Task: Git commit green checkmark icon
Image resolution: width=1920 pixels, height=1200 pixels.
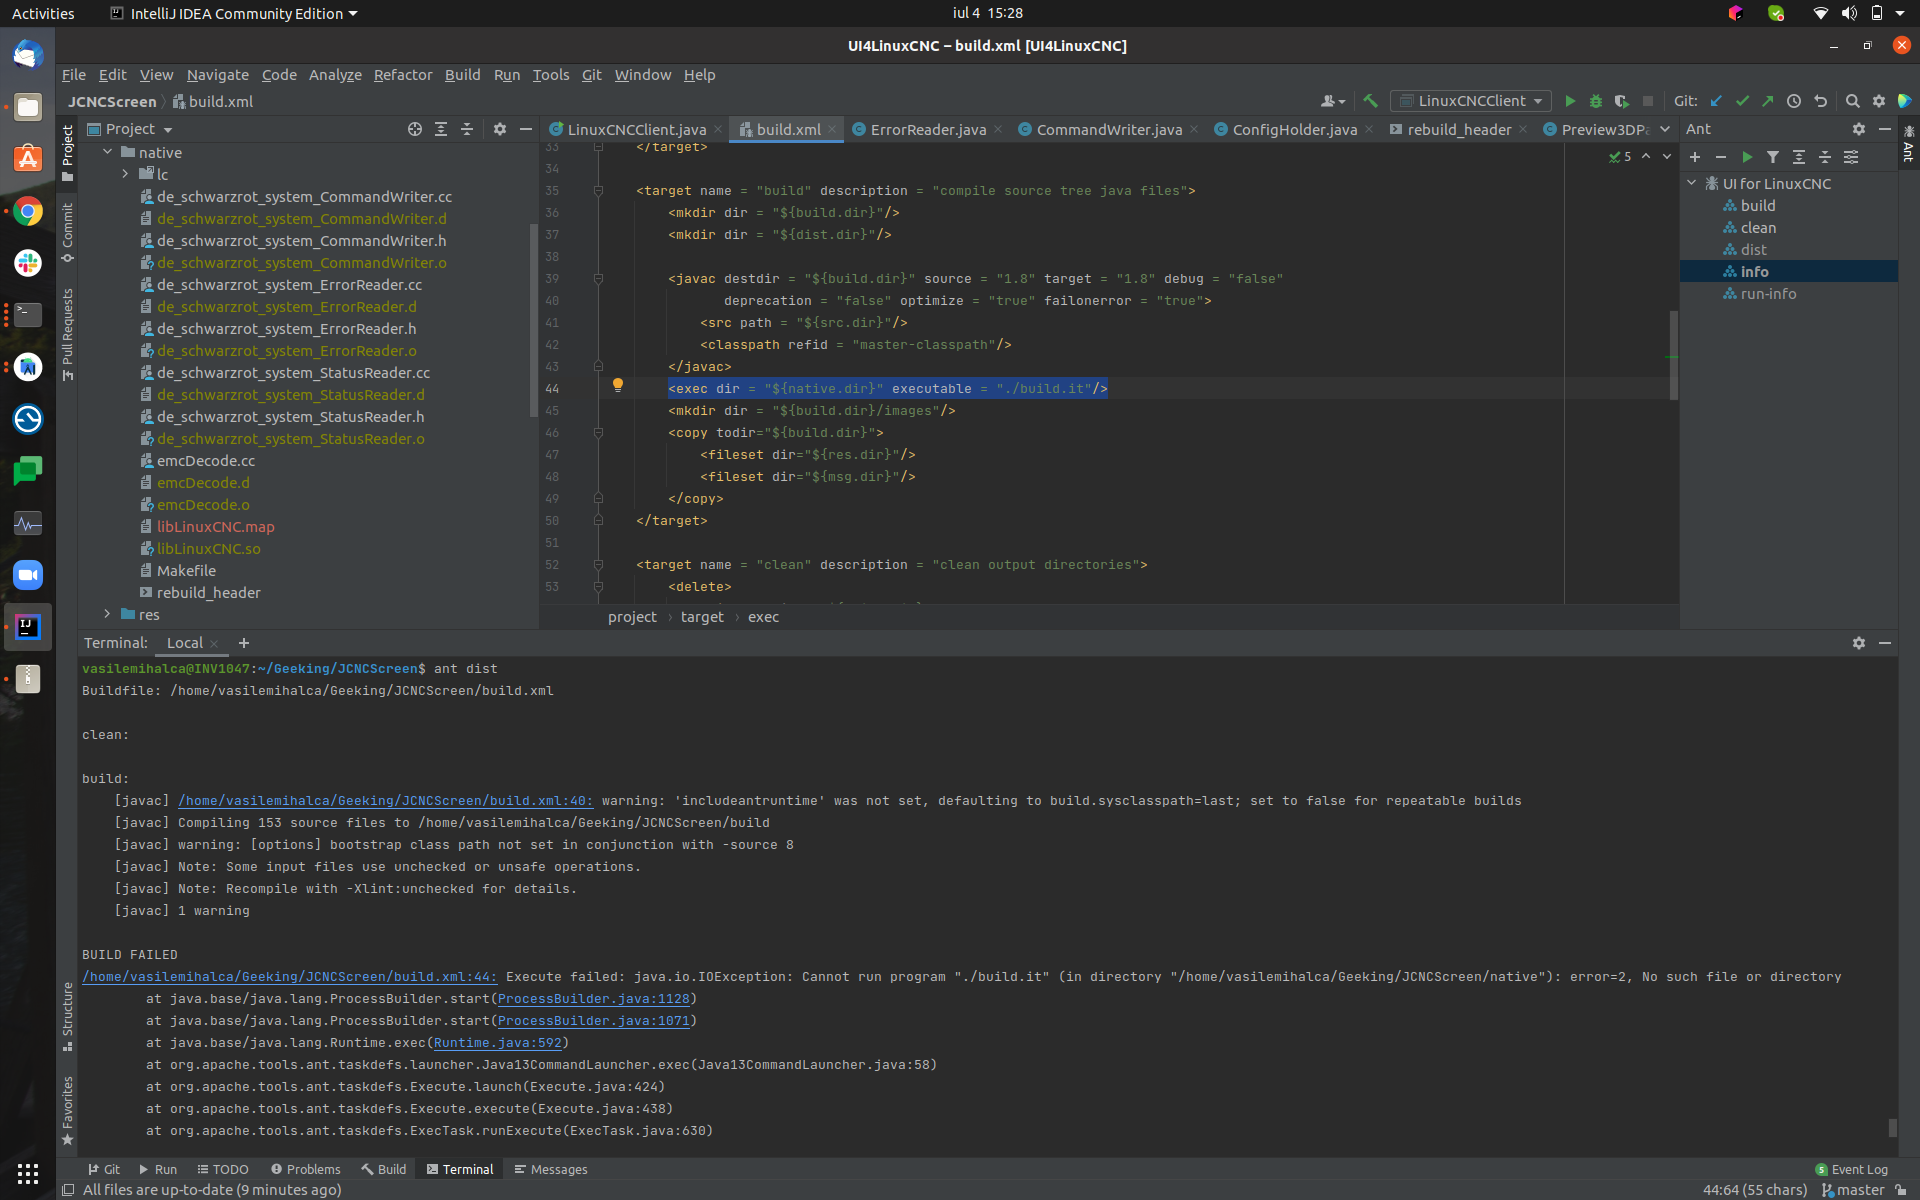Action: tap(1742, 101)
